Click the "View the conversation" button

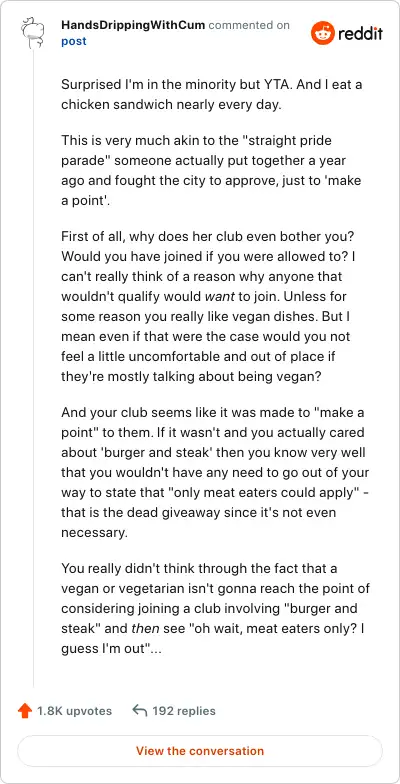[x=200, y=750]
